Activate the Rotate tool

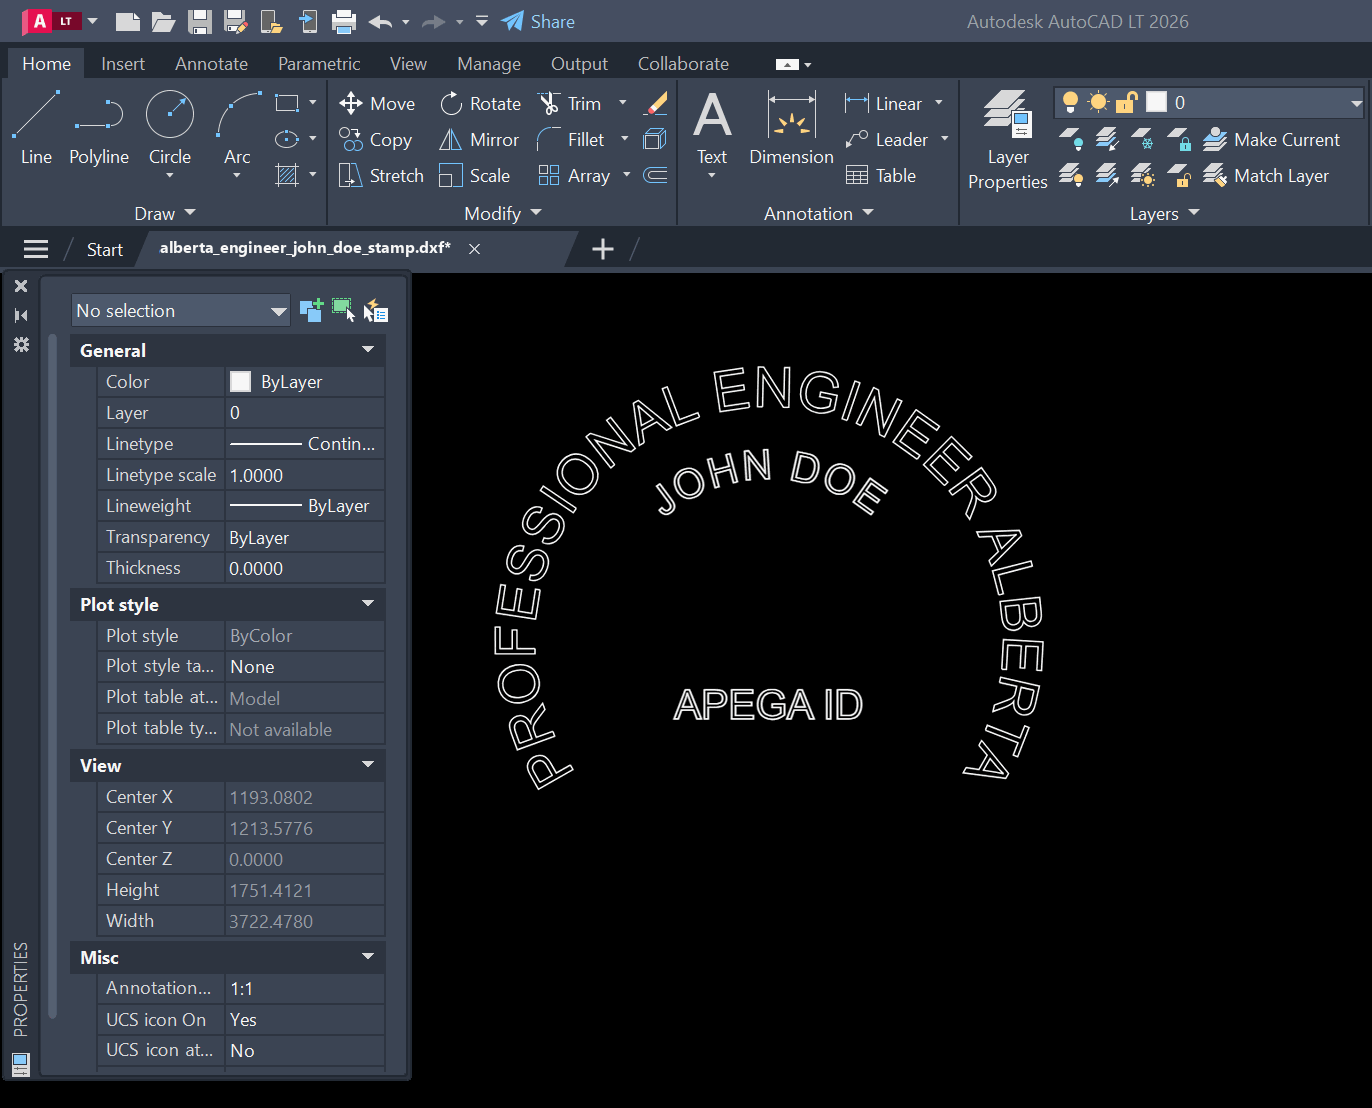point(481,104)
